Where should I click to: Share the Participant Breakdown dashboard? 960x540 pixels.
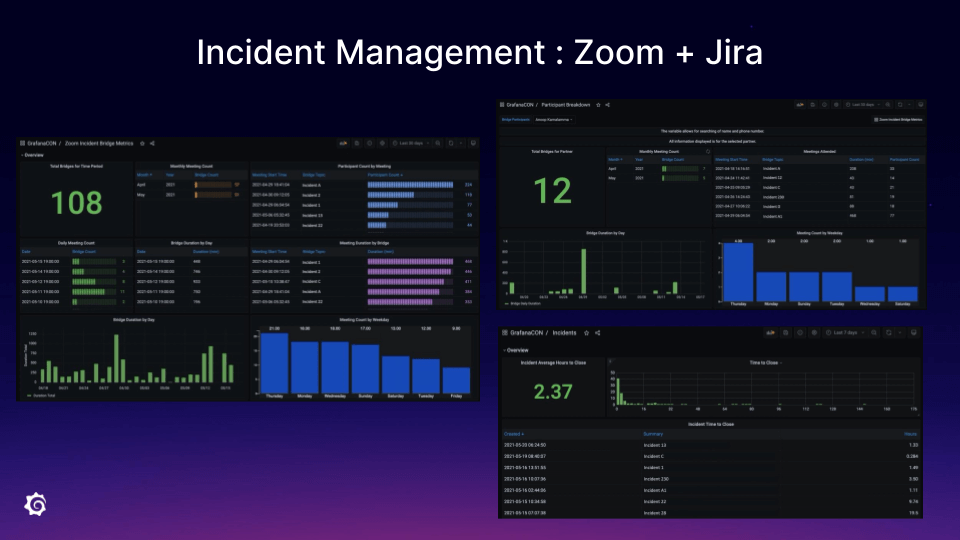(607, 105)
